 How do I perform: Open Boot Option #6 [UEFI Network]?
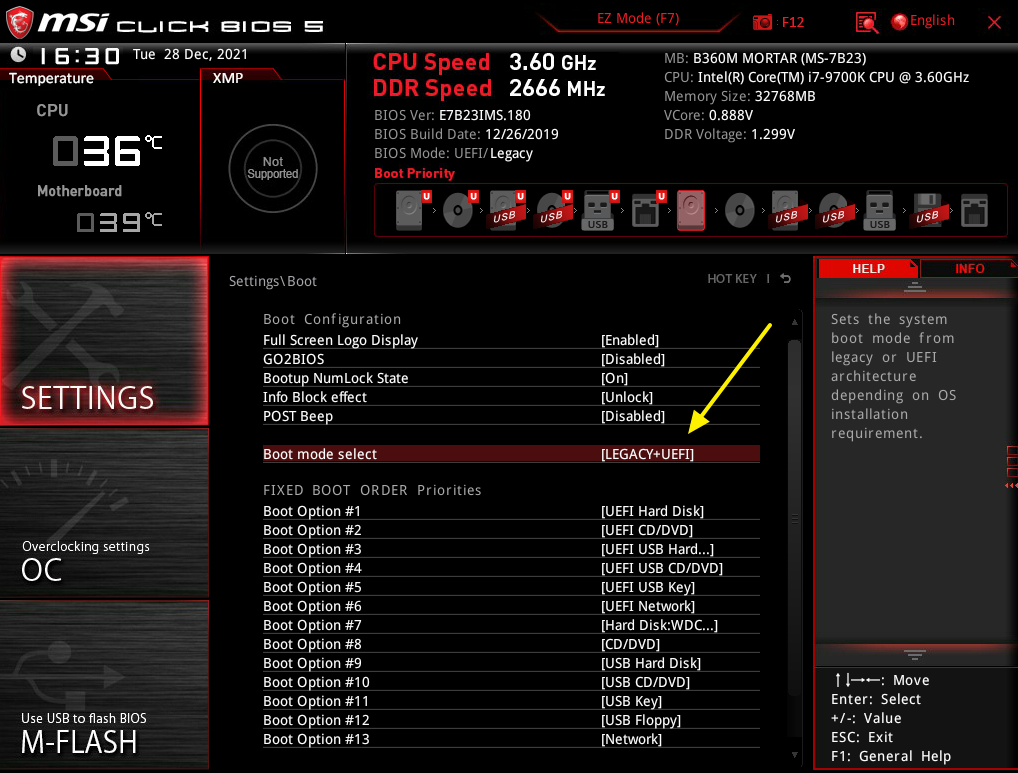tap(511, 606)
